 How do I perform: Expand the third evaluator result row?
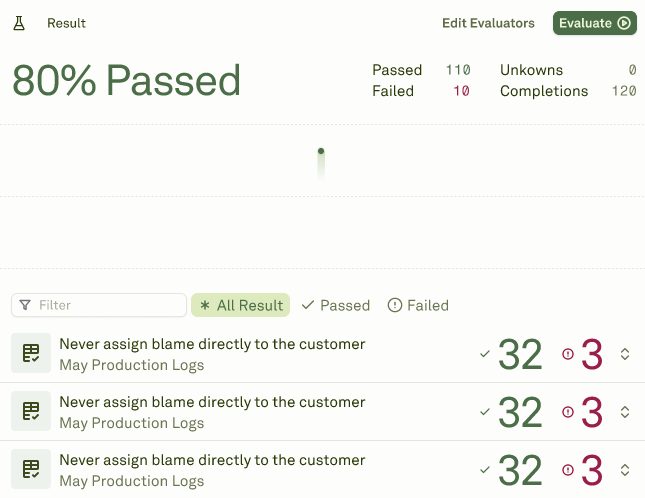pos(625,470)
